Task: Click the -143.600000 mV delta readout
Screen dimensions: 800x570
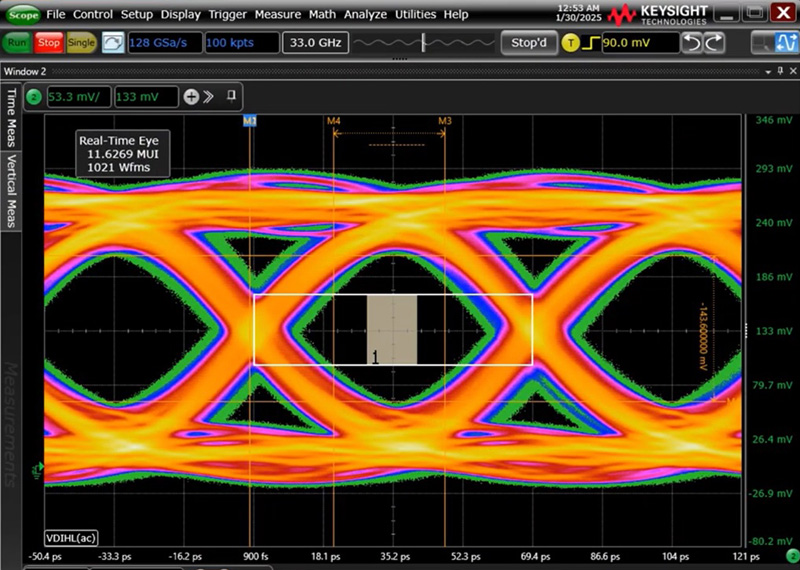Action: 703,336
